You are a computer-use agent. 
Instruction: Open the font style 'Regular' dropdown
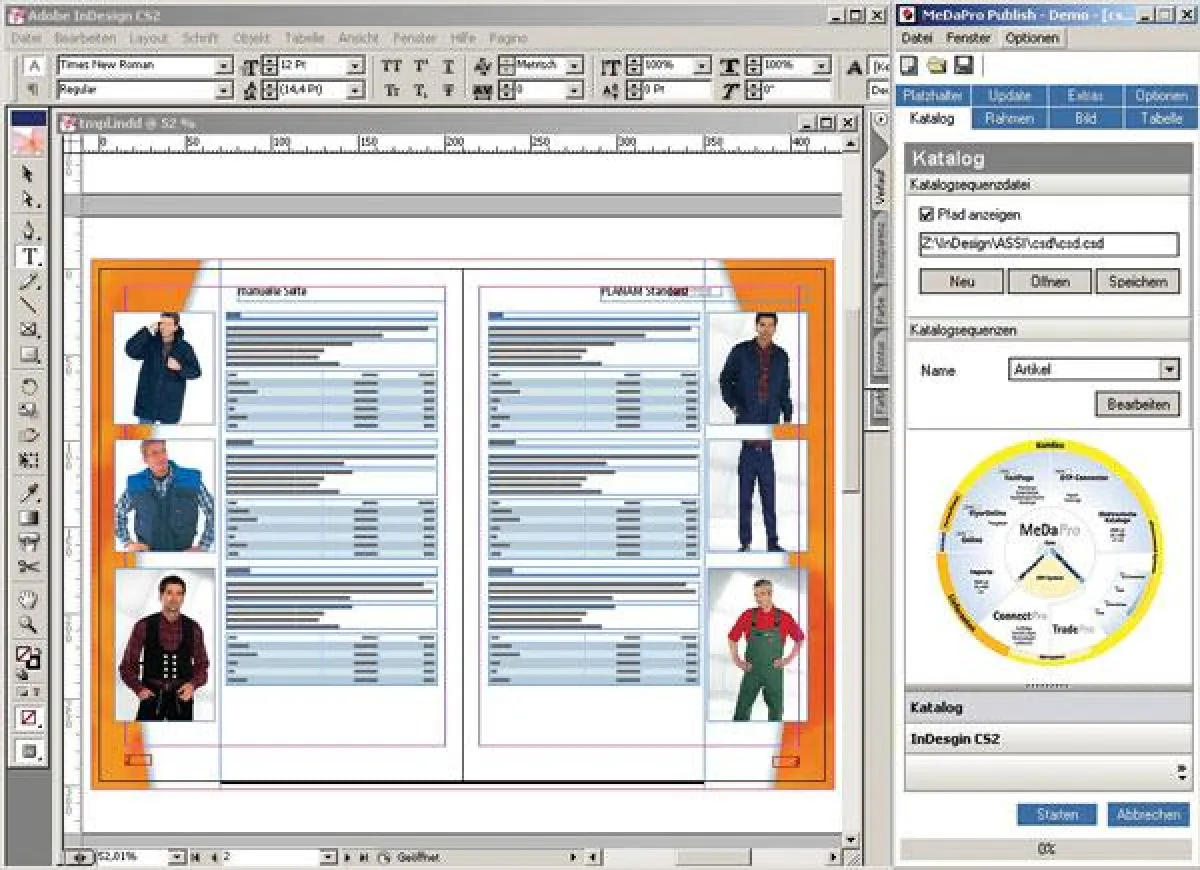point(224,90)
